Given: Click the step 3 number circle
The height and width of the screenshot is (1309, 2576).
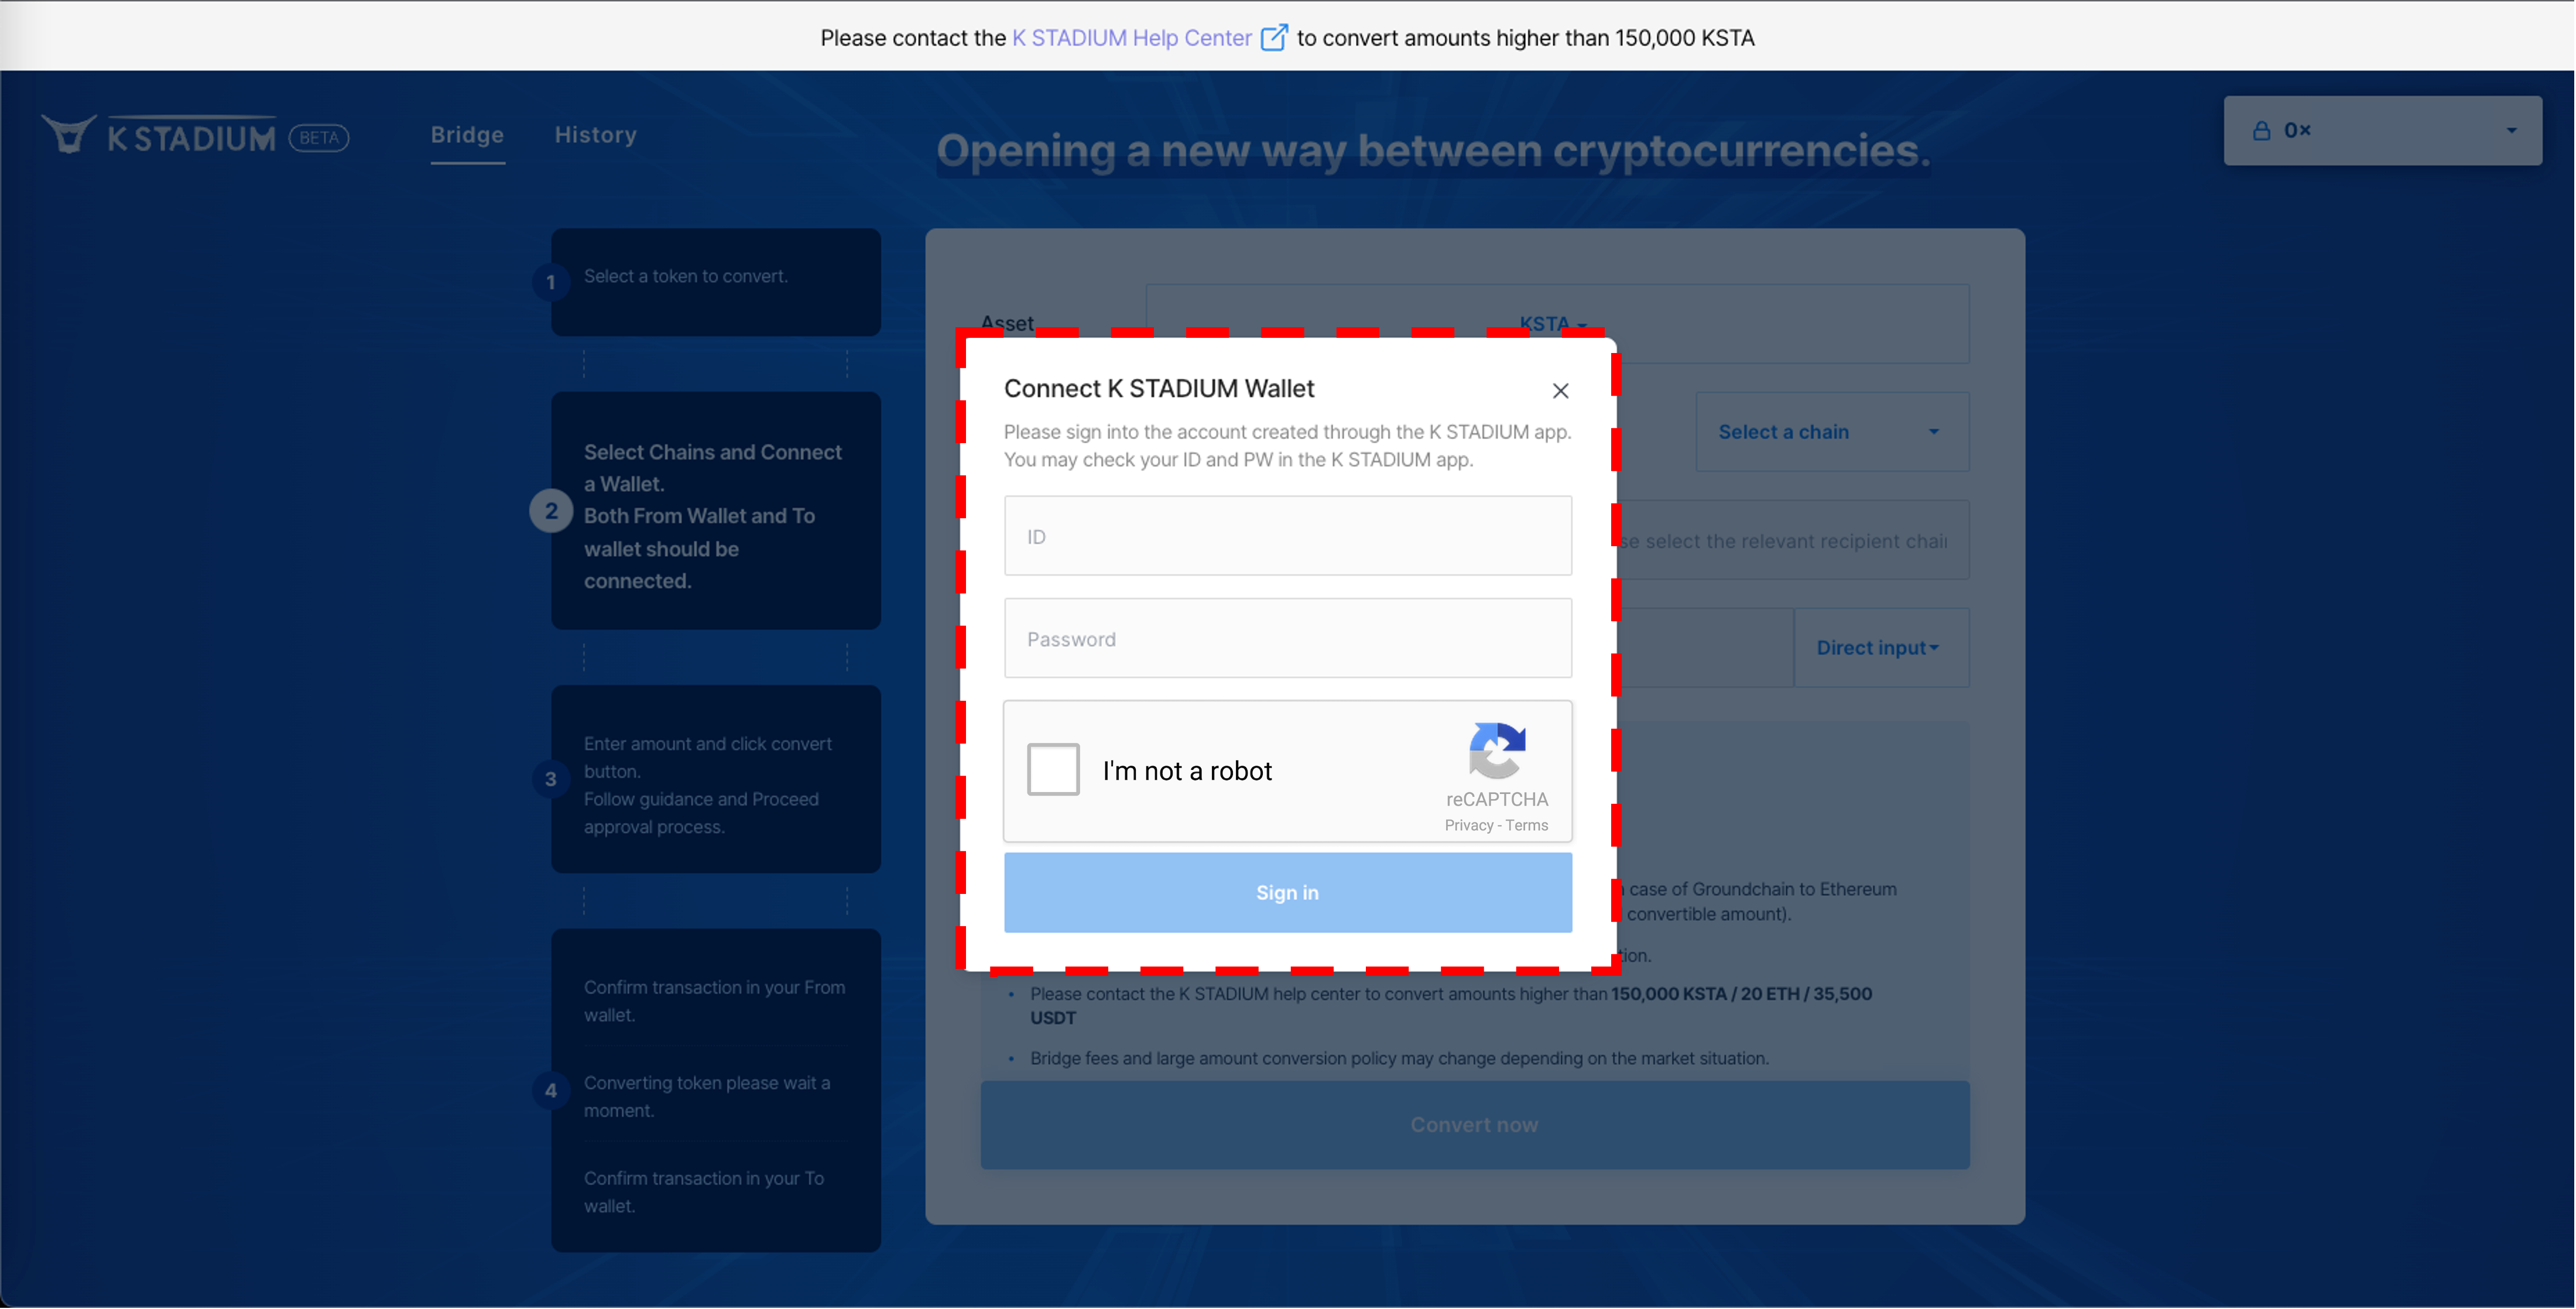Looking at the screenshot, I should click(551, 779).
